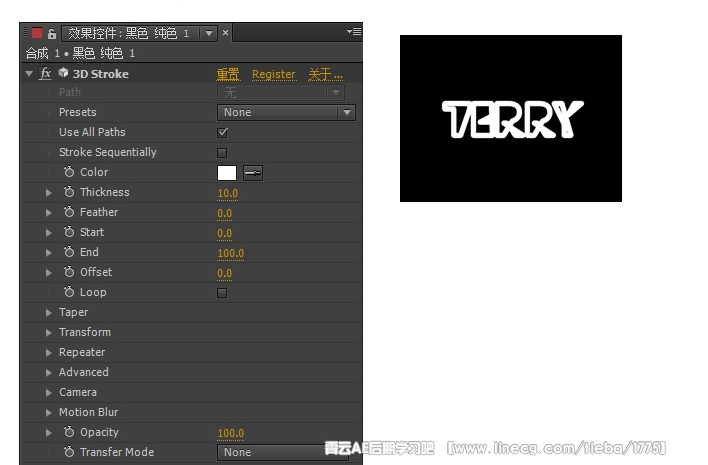The width and height of the screenshot is (708, 465).
Task: Click the End value 100.0
Action: (231, 253)
